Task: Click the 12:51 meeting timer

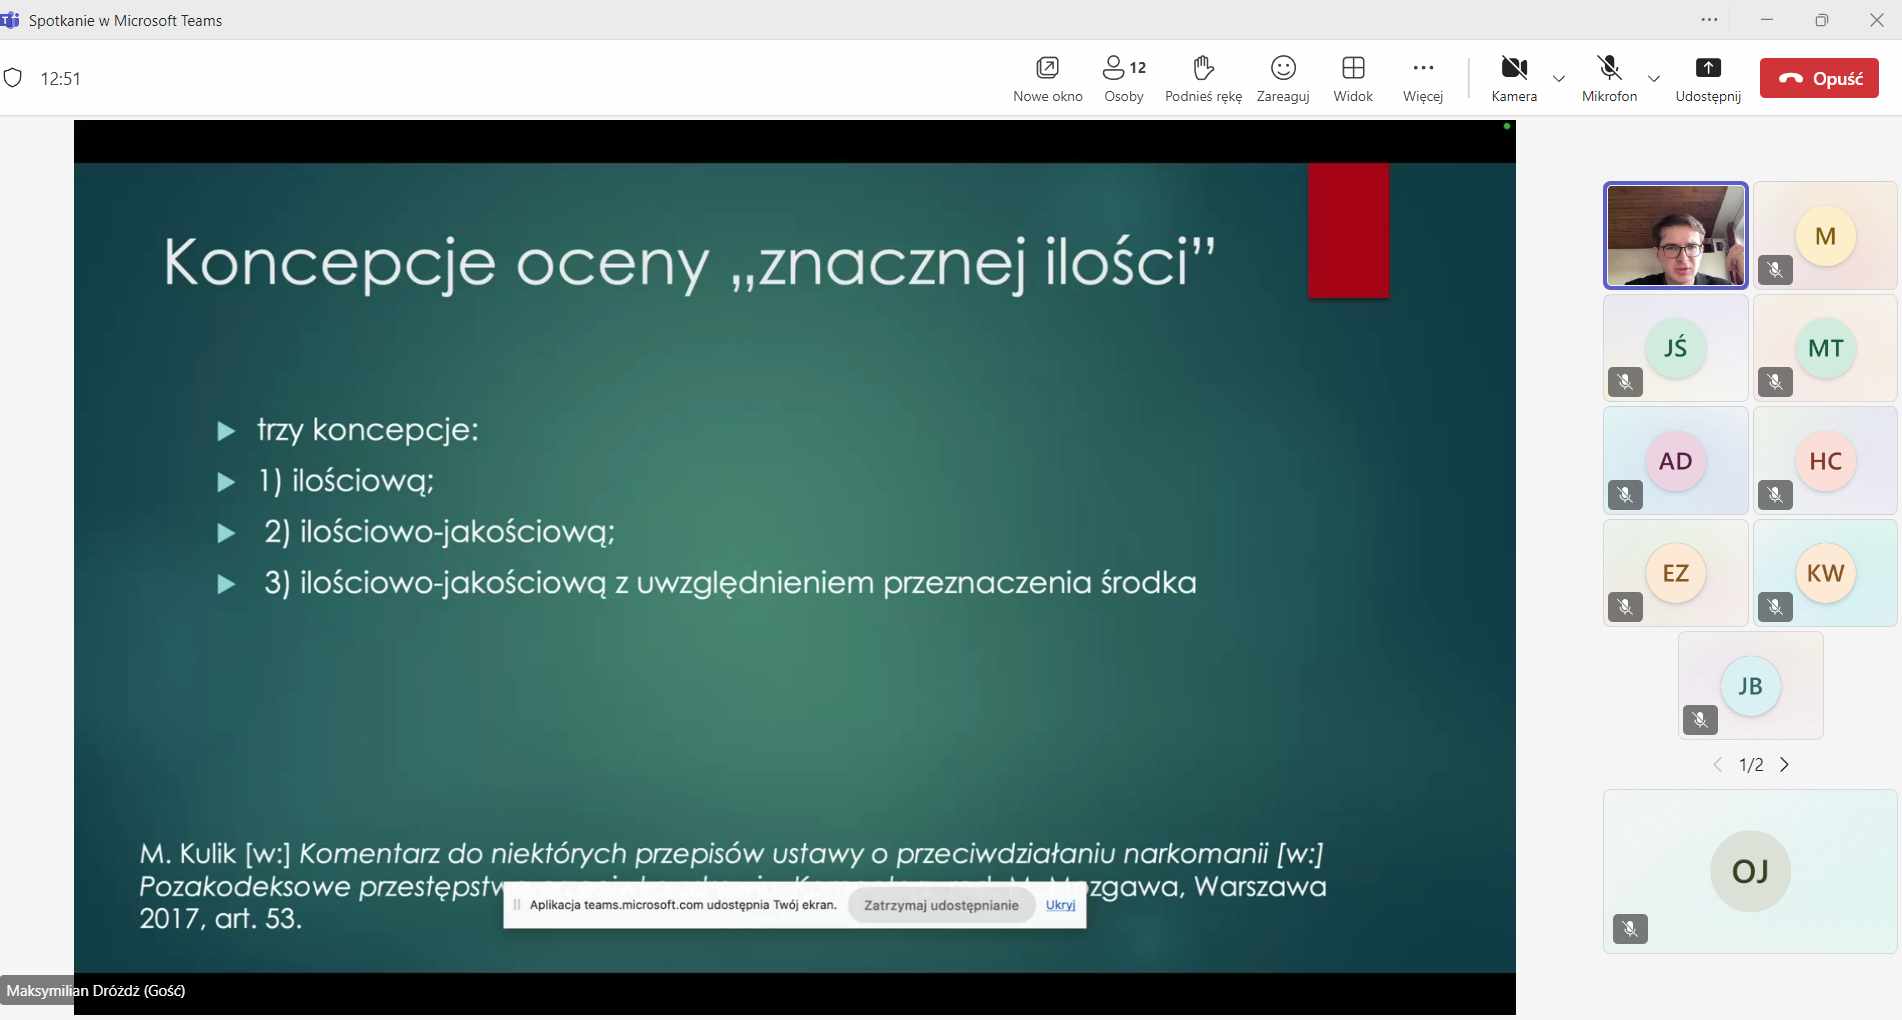Action: (60, 79)
